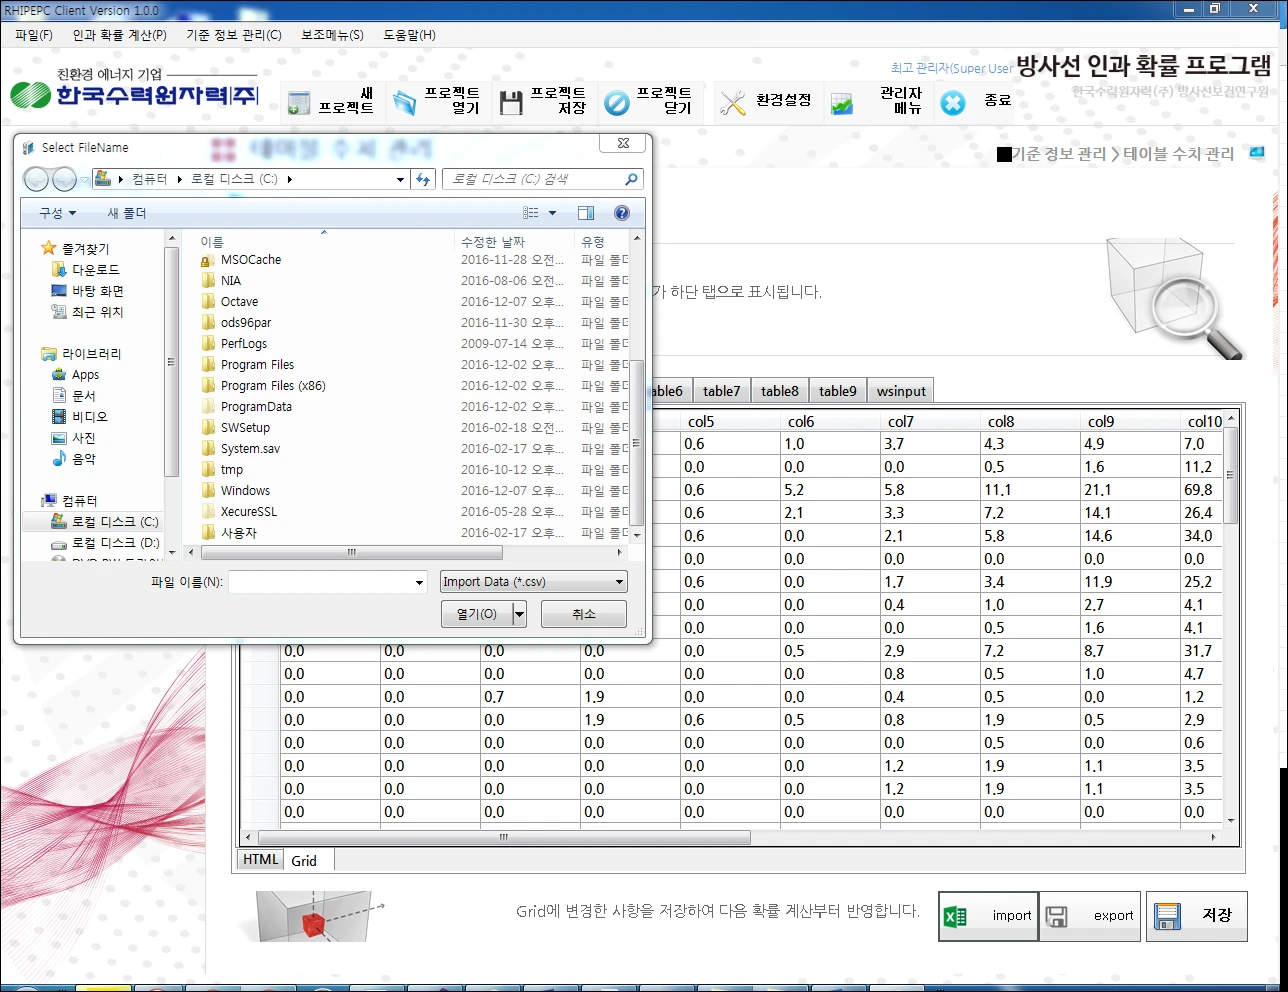The height and width of the screenshot is (992, 1288).
Task: Open the view options dropdown arrow
Action: [552, 213]
